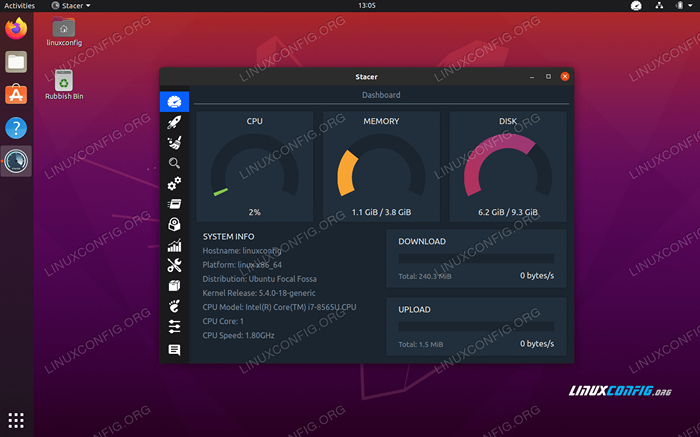Open Services gears icon
This screenshot has height=437, width=700.
(x=174, y=183)
